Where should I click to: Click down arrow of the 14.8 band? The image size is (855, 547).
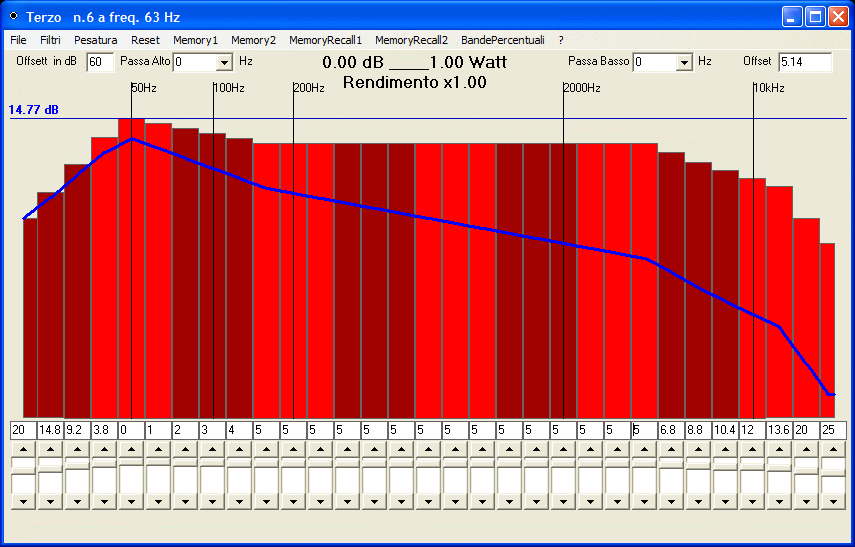pyautogui.click(x=50, y=502)
